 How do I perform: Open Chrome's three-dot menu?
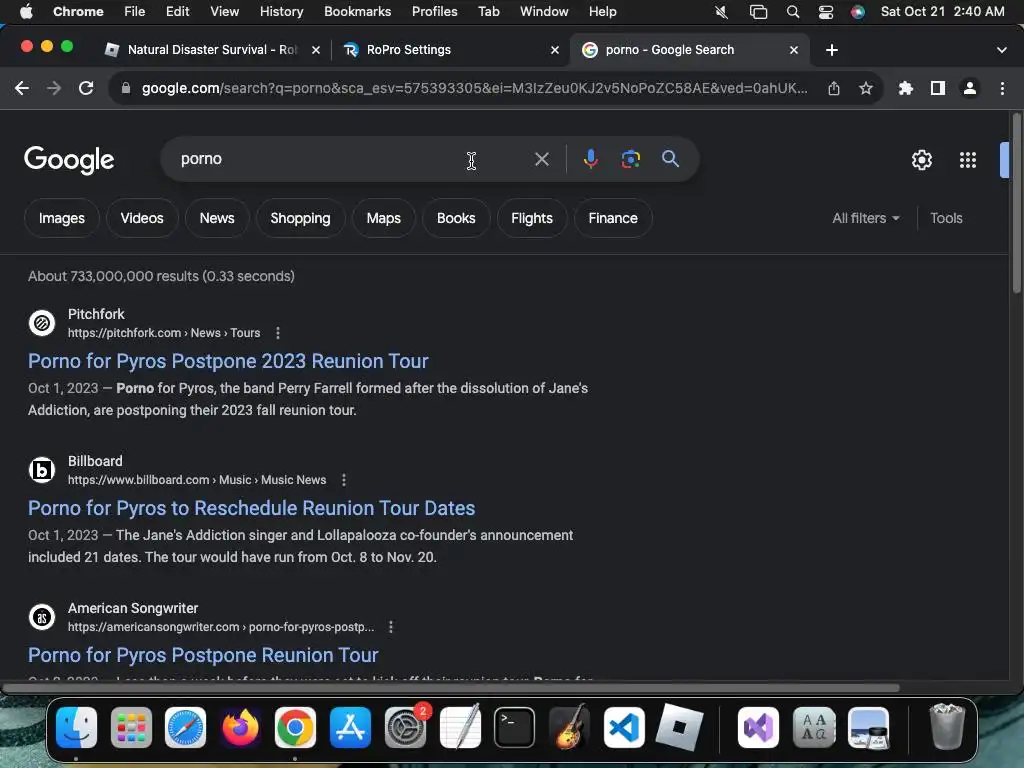1002,88
